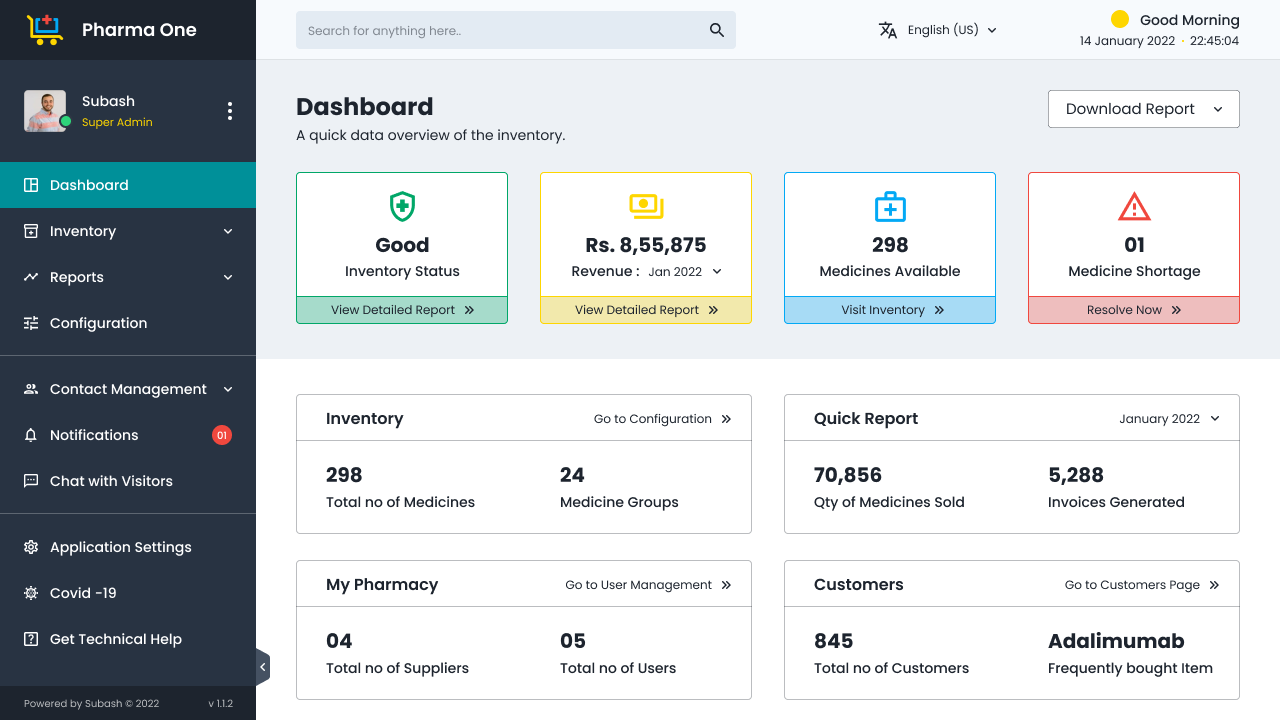Expand the Contact Management submenu chevron
Viewport: 1280px width, 720px height.
[228, 389]
